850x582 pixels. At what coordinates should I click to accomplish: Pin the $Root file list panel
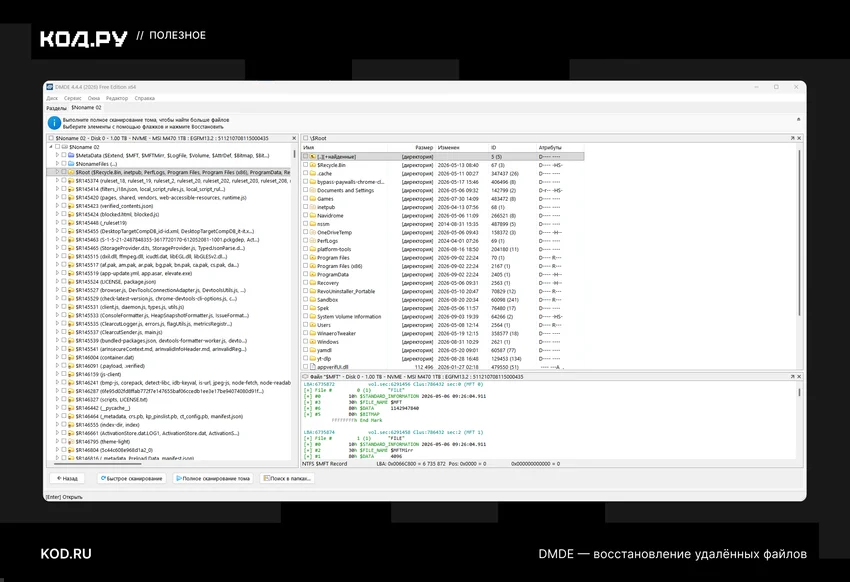coord(792,138)
